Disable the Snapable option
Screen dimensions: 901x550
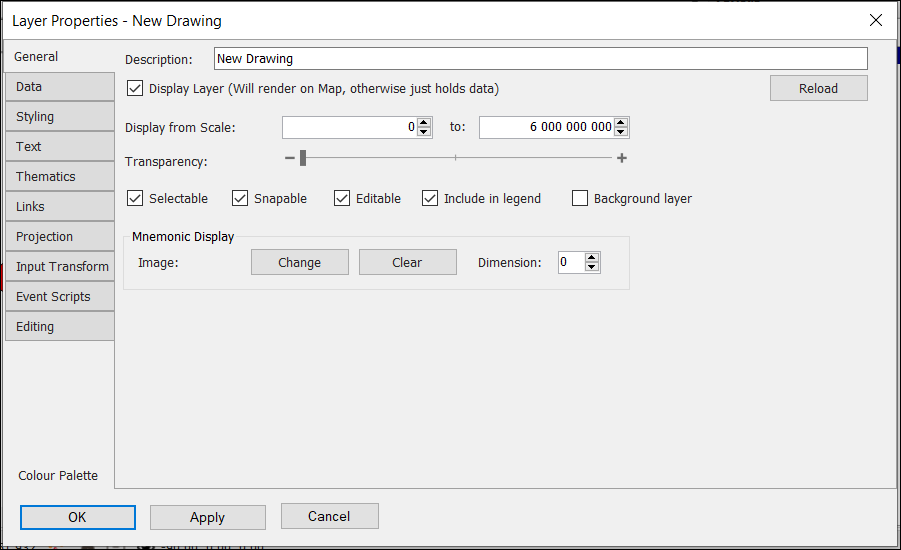(240, 199)
